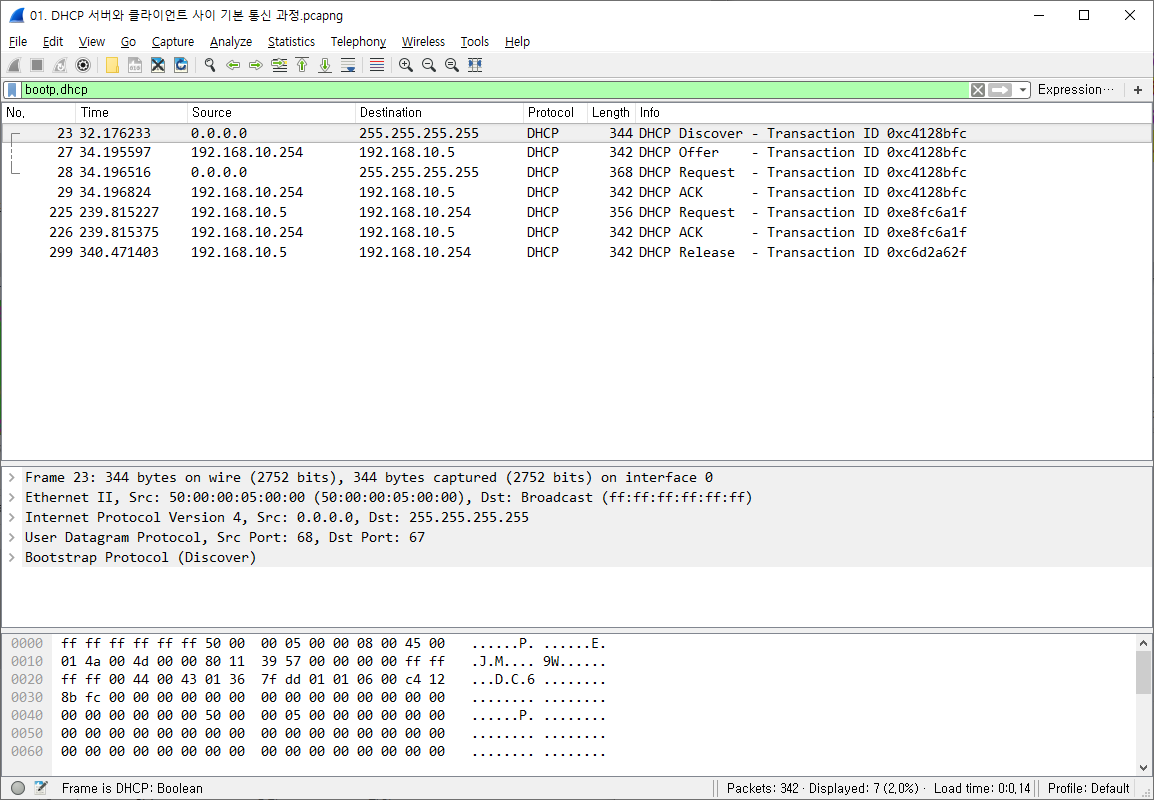Select packet 299 DHCP Release row
Image resolution: width=1154 pixels, height=800 pixels.
577,252
